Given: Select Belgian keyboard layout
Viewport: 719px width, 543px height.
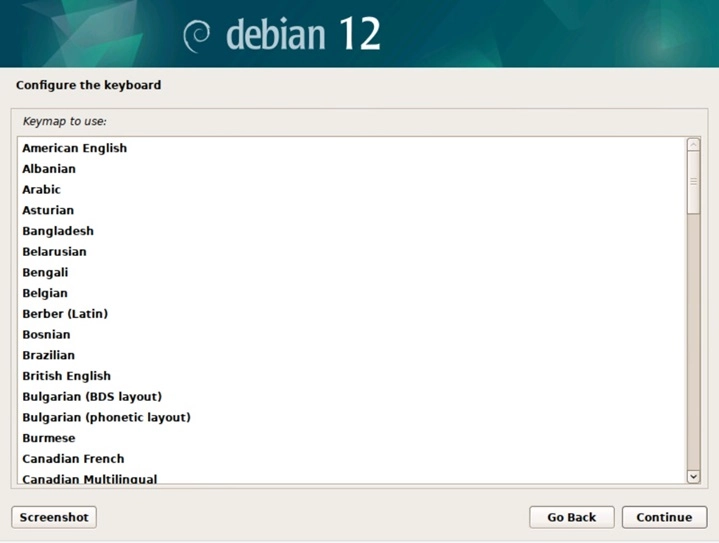Looking at the screenshot, I should click(352, 293).
